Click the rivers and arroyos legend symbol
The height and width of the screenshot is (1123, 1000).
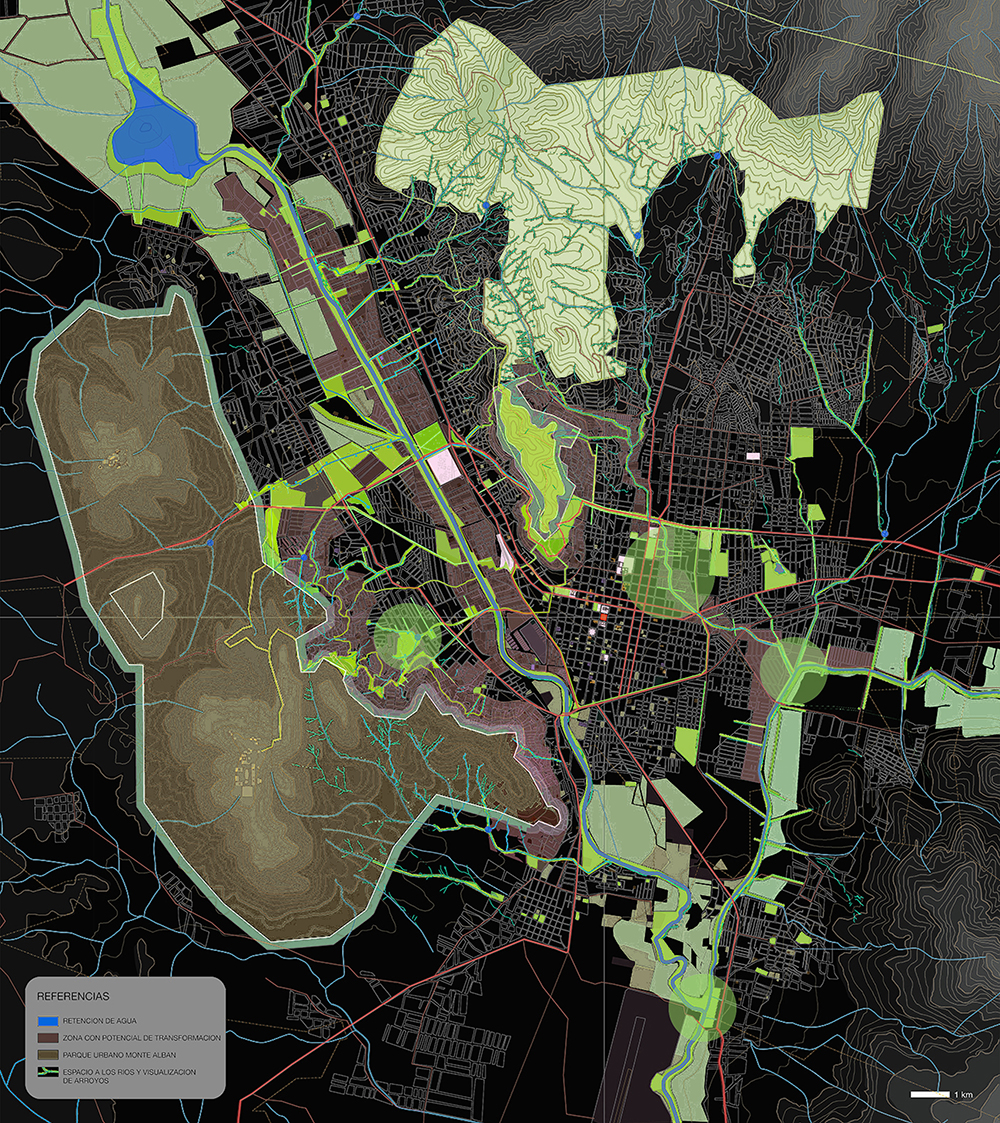tap(47, 1072)
